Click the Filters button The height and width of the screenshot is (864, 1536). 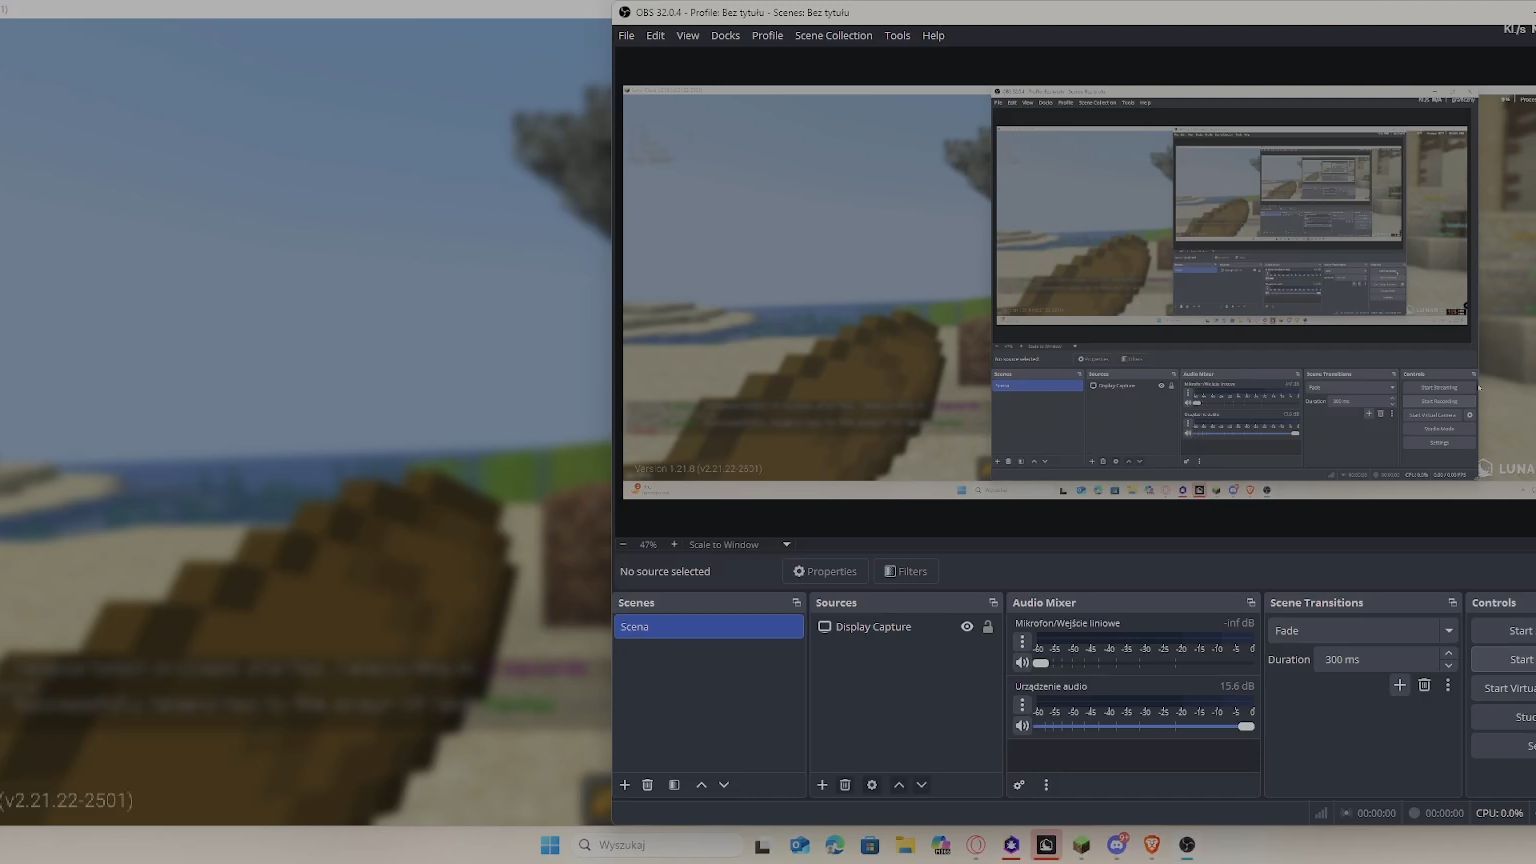coord(906,571)
